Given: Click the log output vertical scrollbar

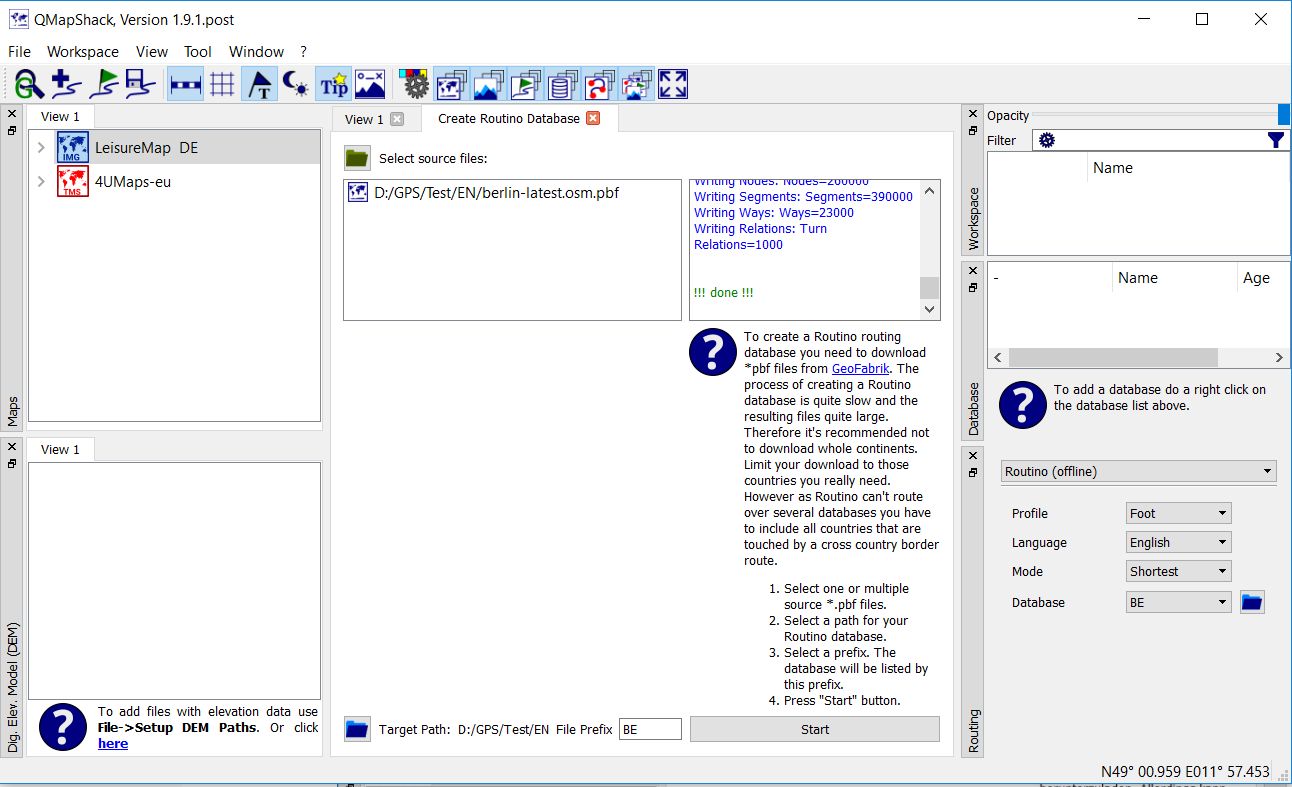Looking at the screenshot, I should (x=930, y=287).
